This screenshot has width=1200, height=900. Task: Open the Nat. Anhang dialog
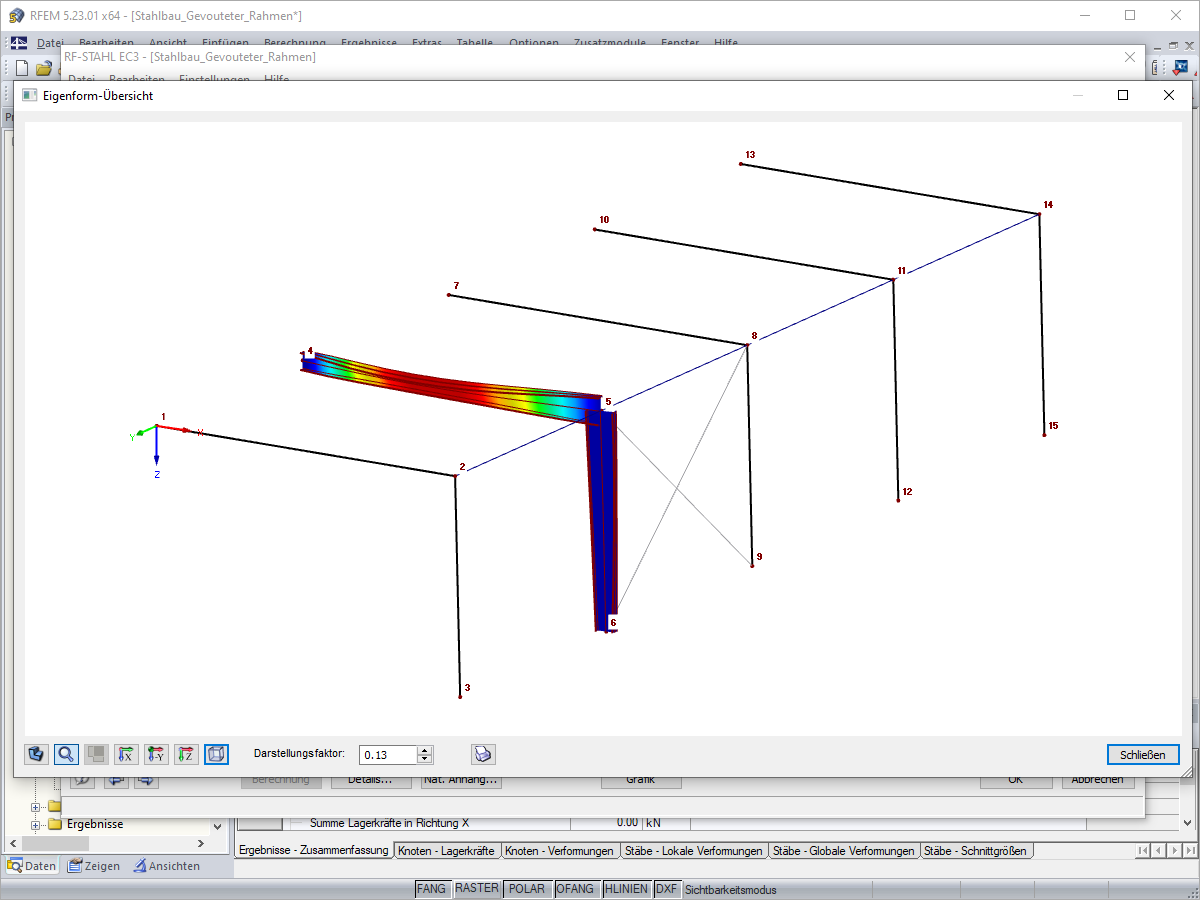(x=460, y=780)
